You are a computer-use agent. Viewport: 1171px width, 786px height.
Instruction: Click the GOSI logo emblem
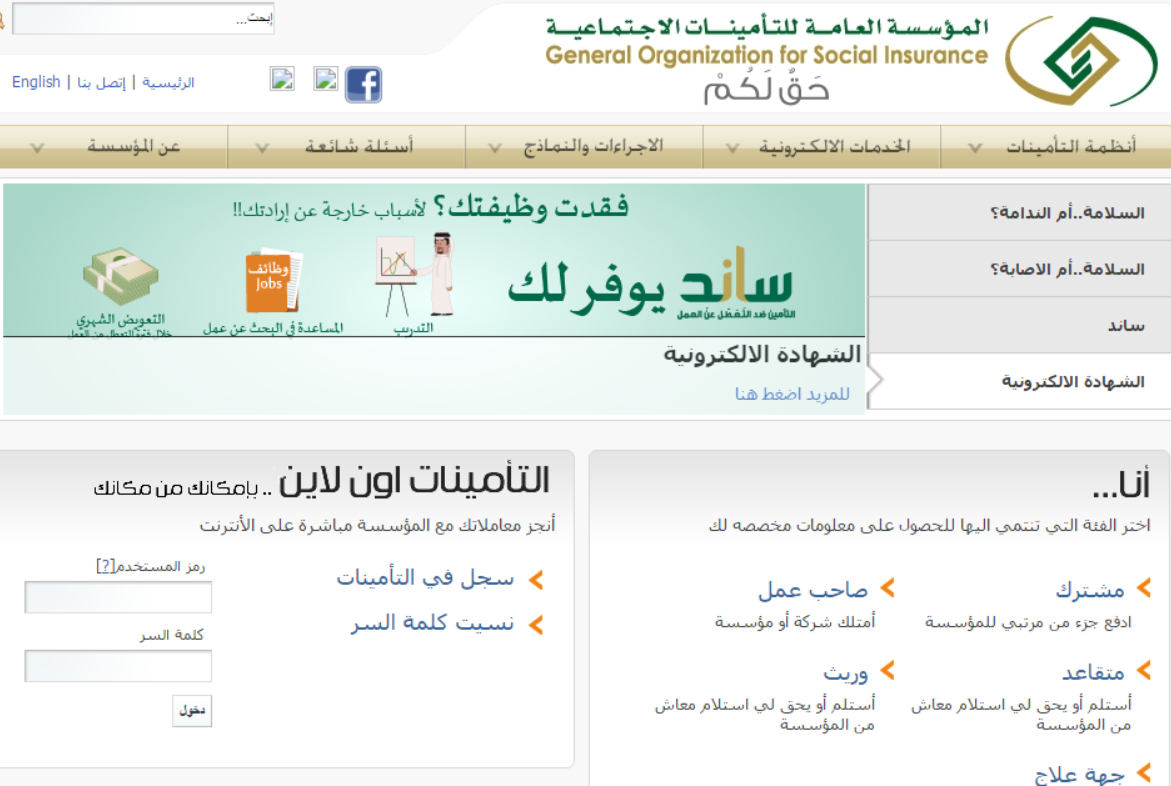pyautogui.click(x=1081, y=61)
